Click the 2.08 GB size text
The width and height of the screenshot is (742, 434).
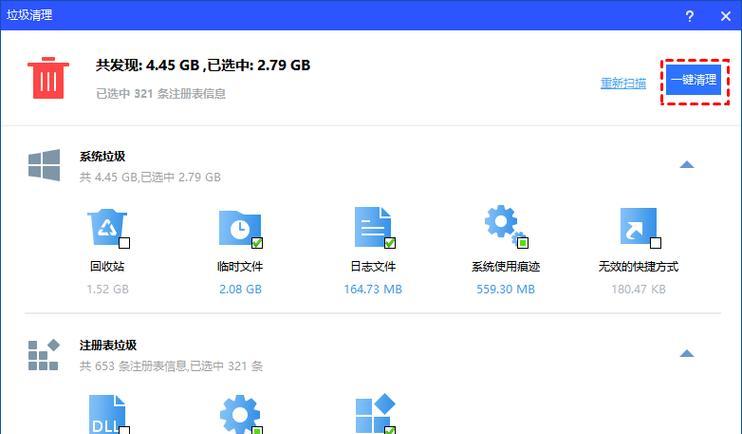(x=240, y=289)
